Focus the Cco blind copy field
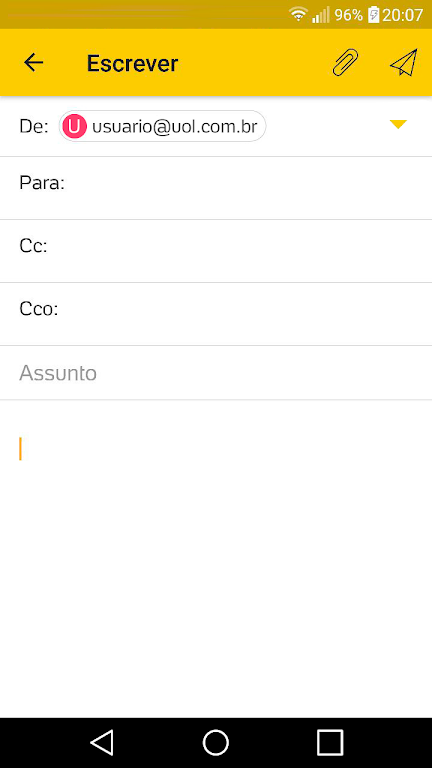The width and height of the screenshot is (432, 768). click(x=216, y=314)
